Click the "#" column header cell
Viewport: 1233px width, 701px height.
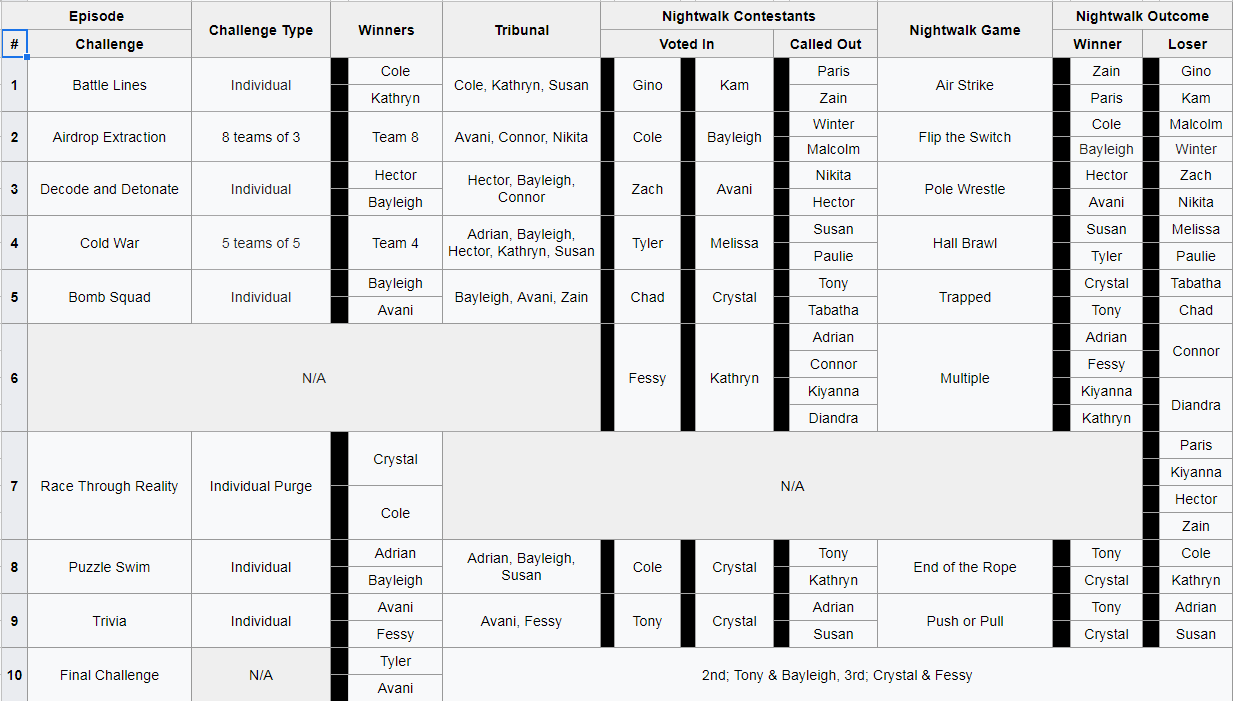click(14, 44)
